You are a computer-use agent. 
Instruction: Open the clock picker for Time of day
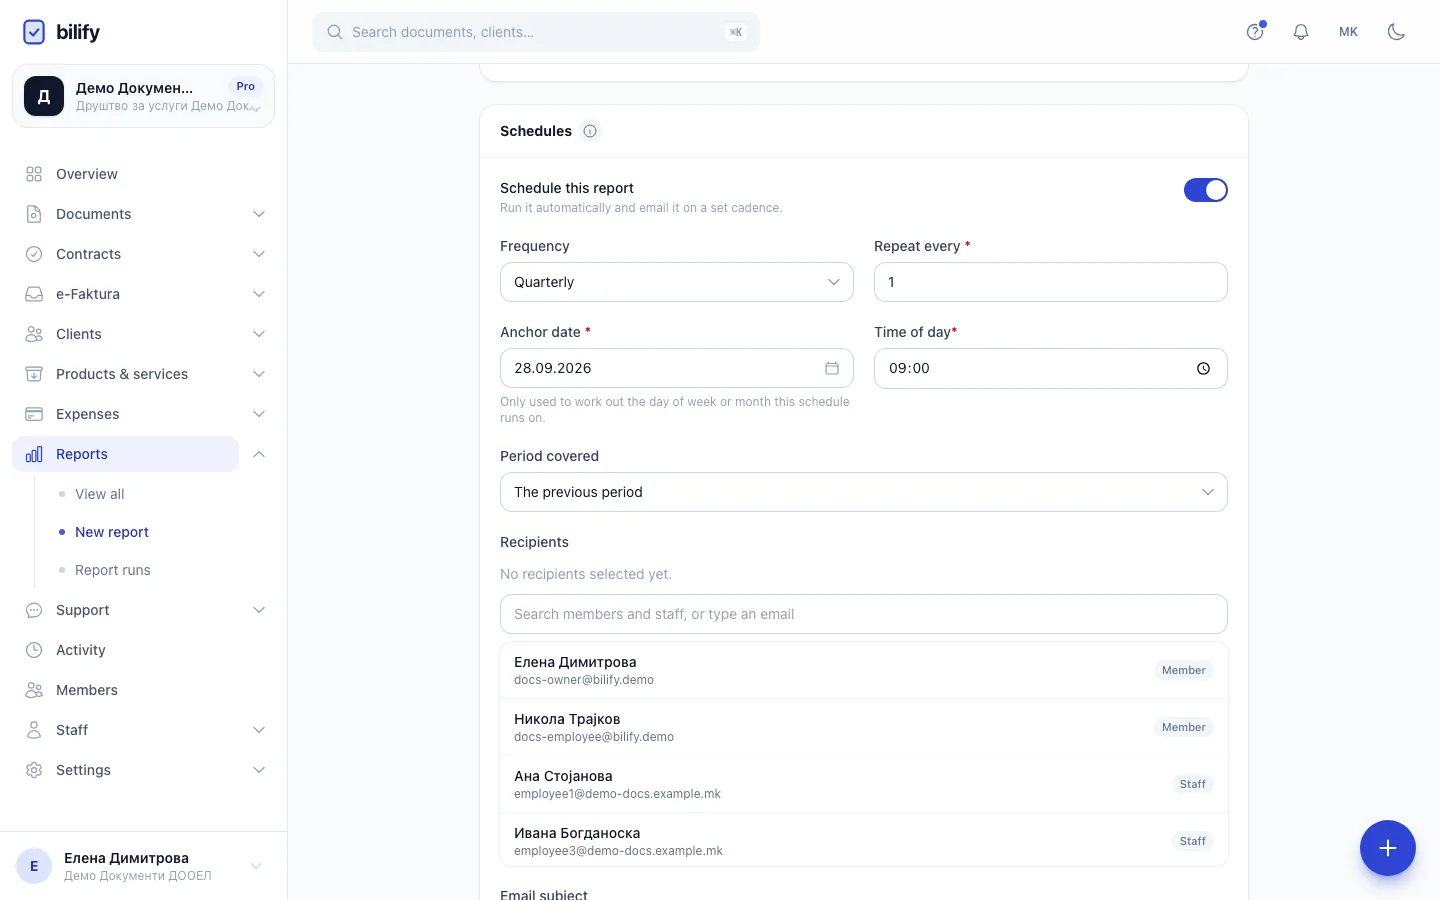coord(1203,368)
